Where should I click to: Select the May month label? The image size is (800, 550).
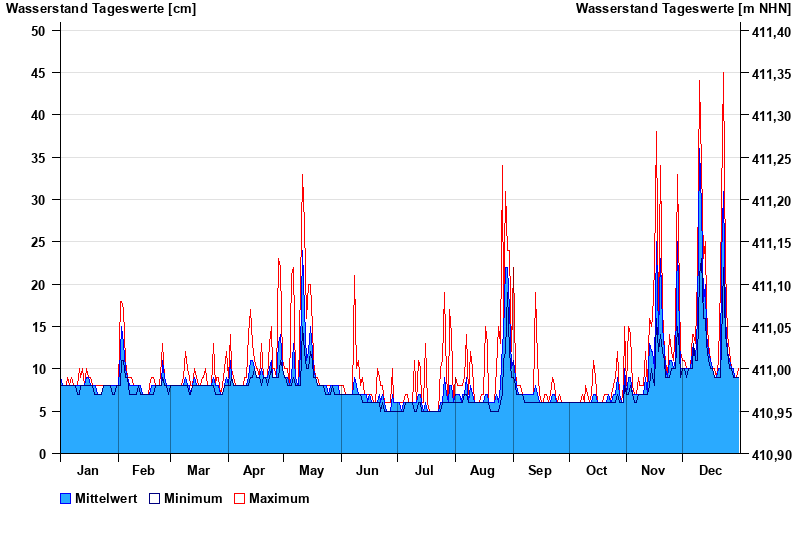311,470
